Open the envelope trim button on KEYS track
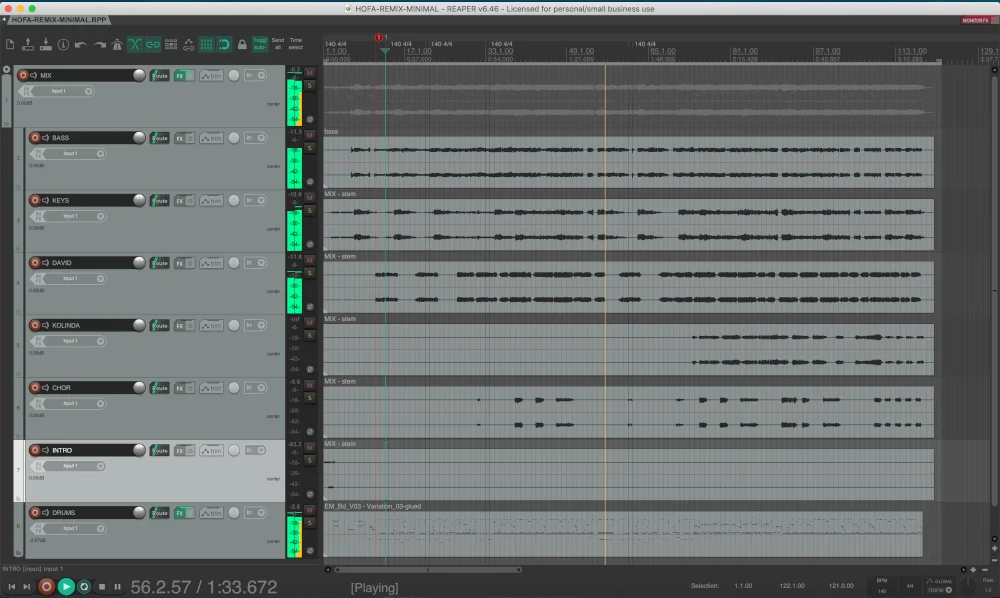Image resolution: width=1000 pixels, height=598 pixels. (x=211, y=200)
